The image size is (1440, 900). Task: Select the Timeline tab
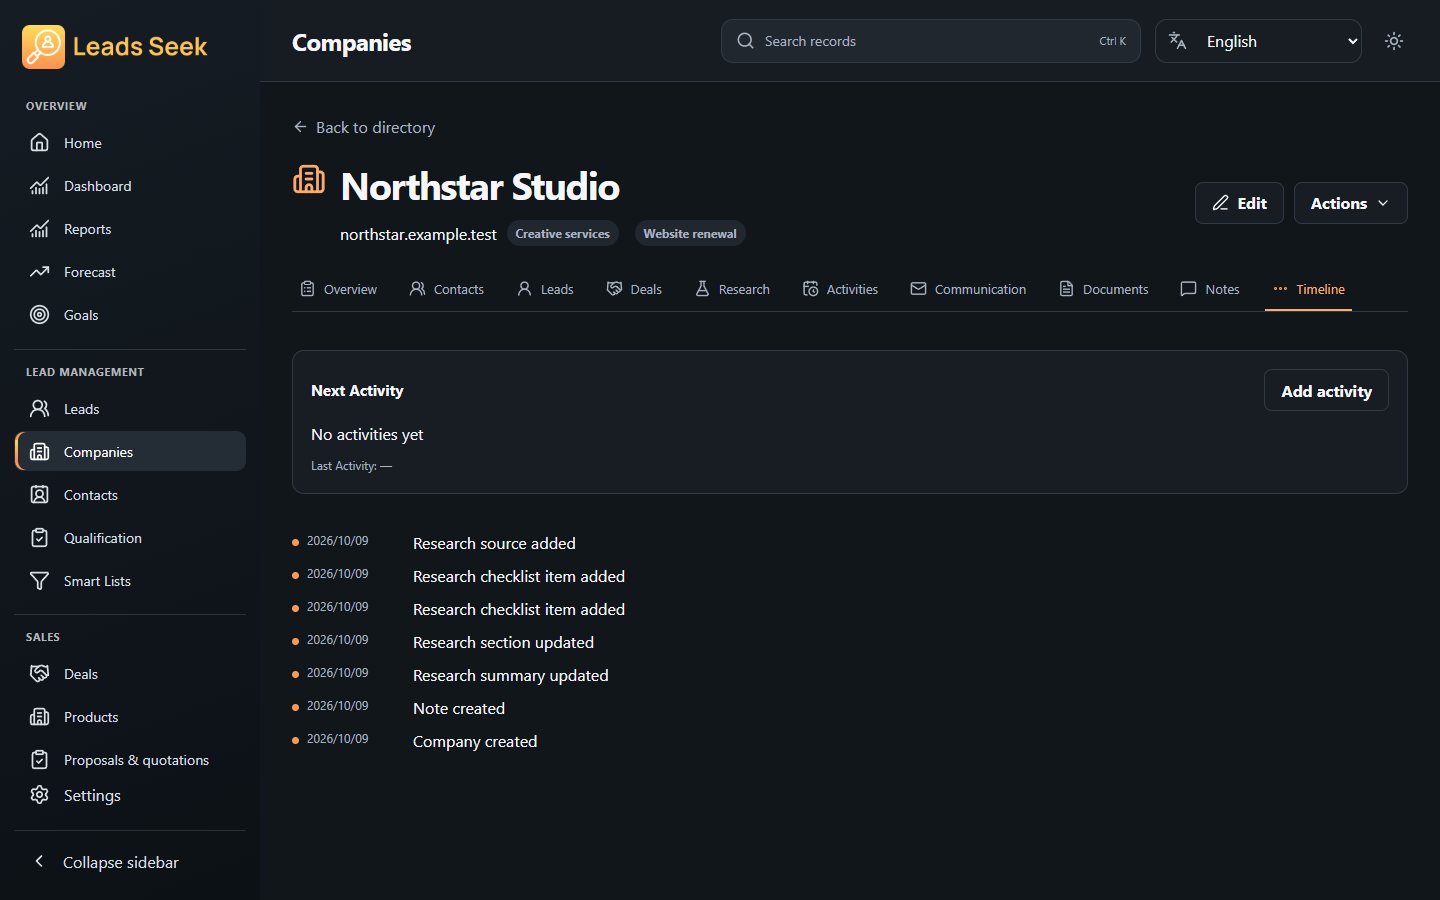(1308, 289)
